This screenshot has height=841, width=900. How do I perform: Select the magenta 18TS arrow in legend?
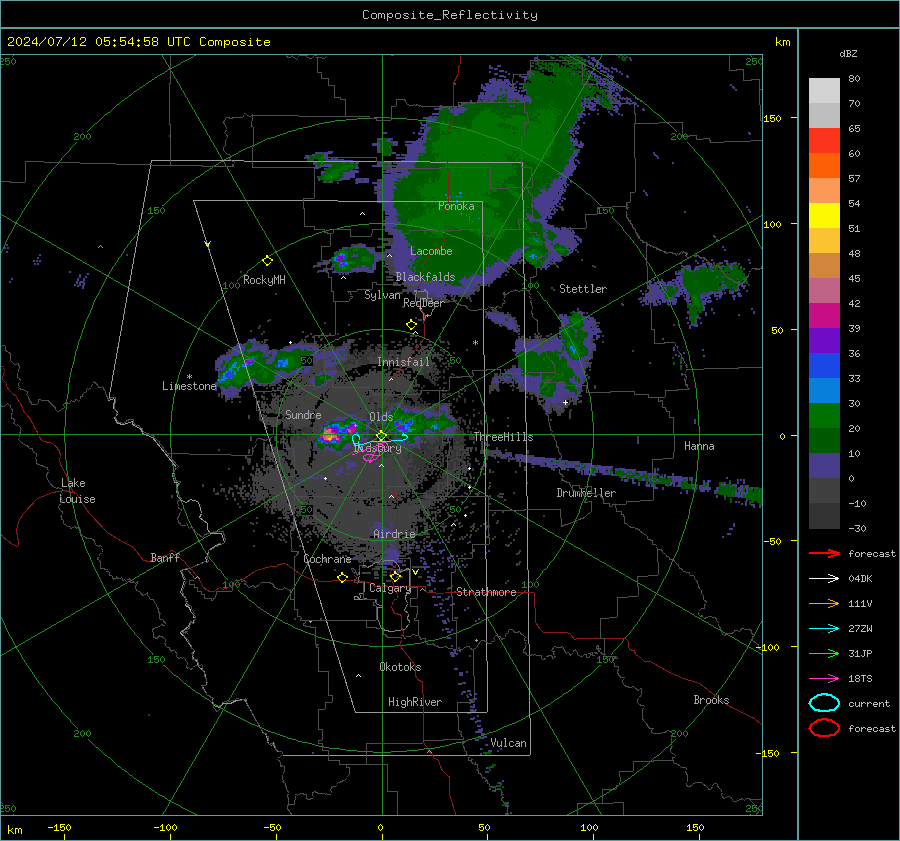click(824, 679)
